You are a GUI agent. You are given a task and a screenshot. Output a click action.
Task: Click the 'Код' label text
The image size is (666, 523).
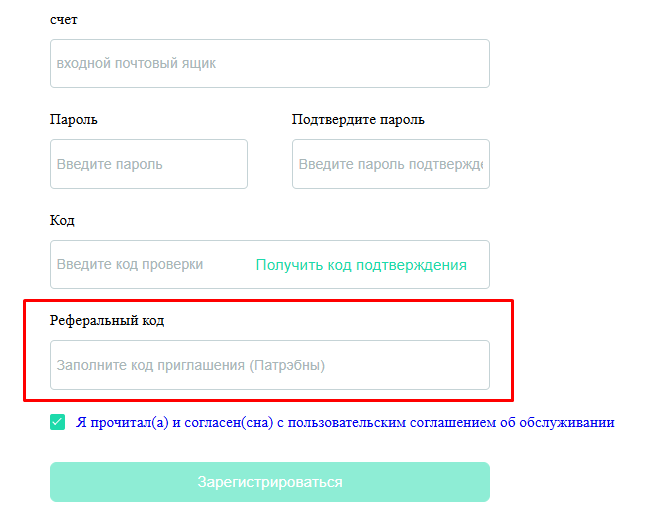coord(62,220)
